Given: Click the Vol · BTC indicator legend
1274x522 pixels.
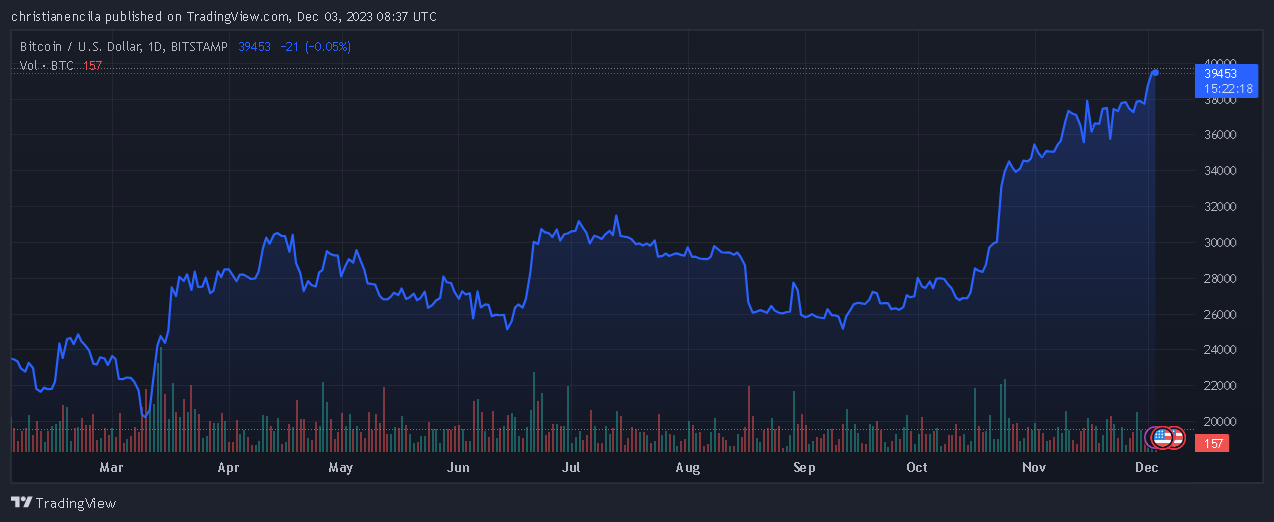Looking at the screenshot, I should click(x=48, y=65).
